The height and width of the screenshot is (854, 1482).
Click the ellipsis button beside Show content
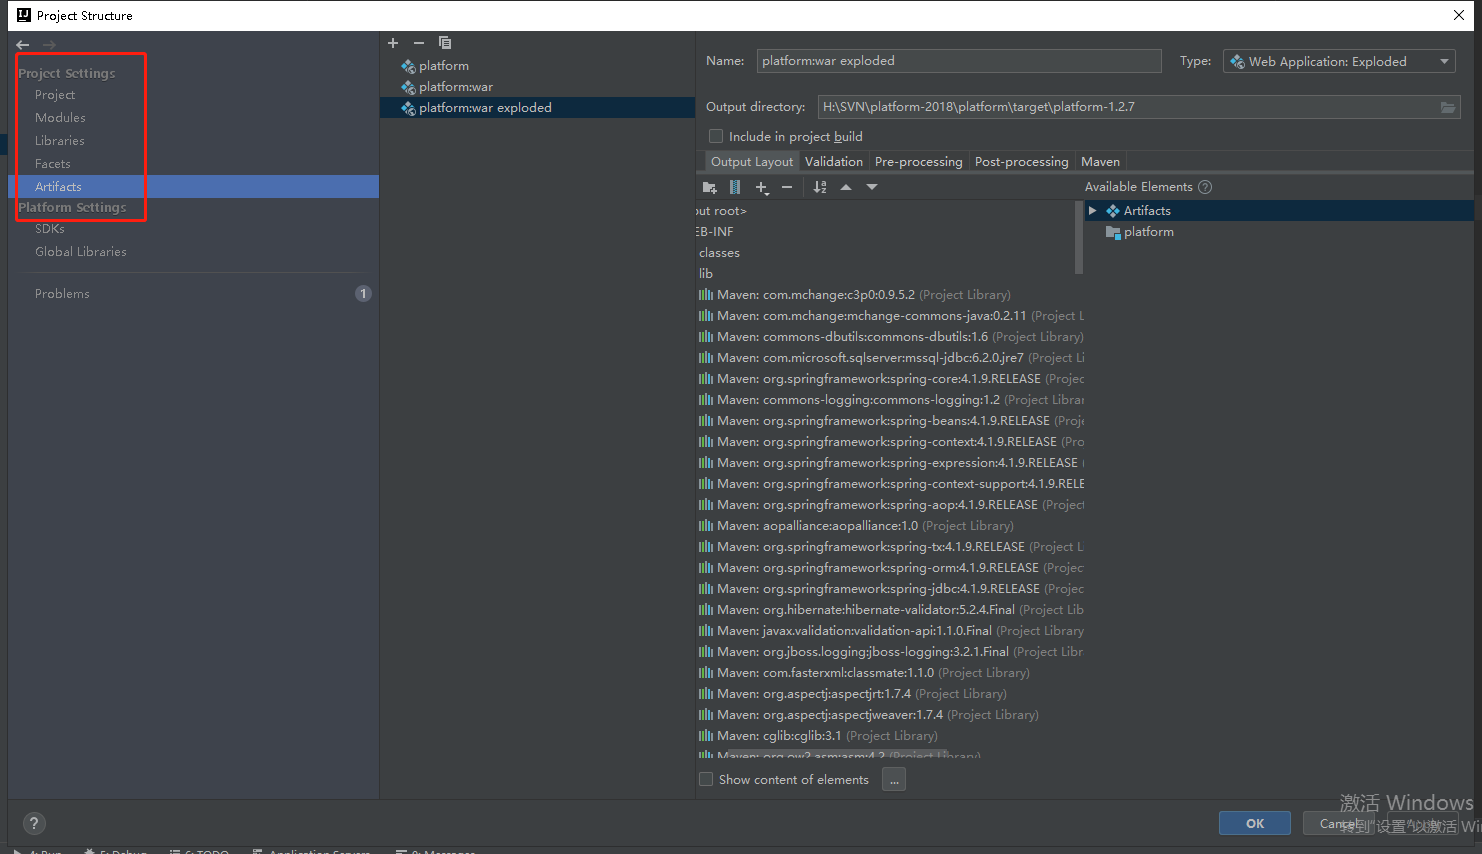(894, 780)
